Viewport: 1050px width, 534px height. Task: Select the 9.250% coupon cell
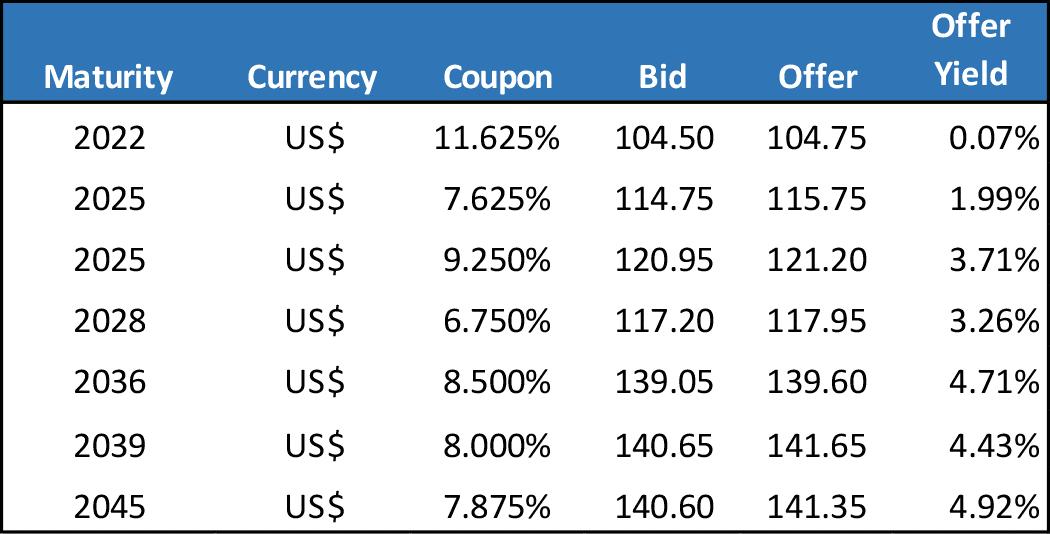click(x=497, y=260)
